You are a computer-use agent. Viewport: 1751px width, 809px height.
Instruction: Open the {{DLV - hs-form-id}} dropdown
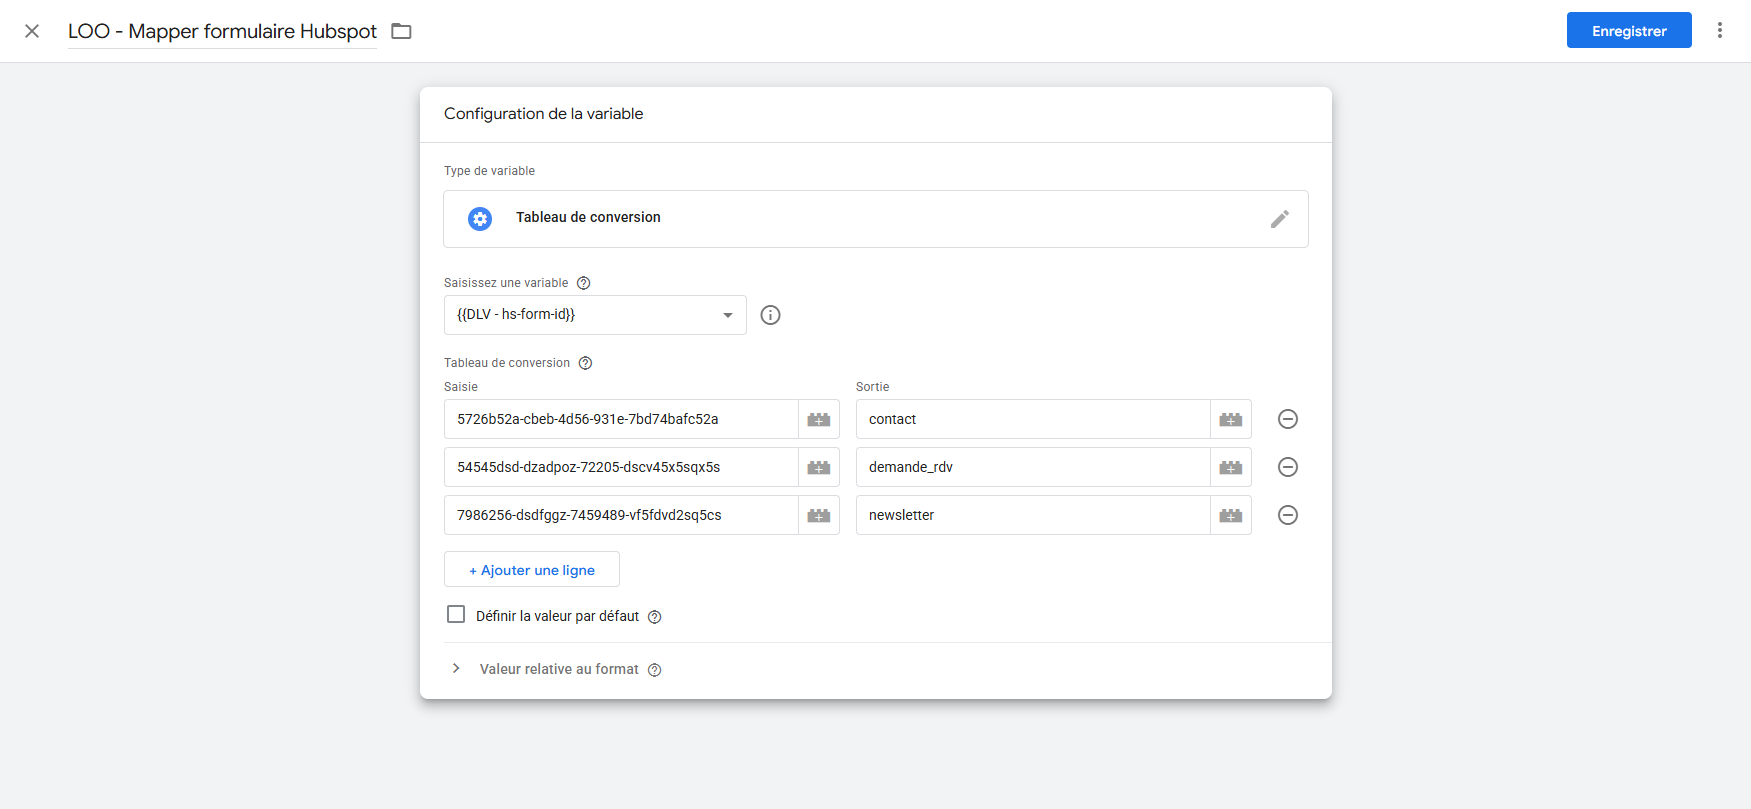pos(595,315)
